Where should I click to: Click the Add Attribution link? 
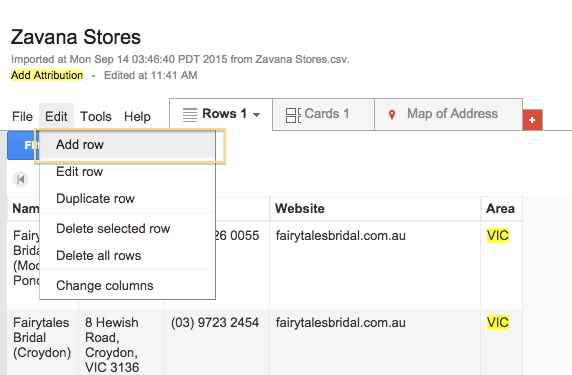[x=47, y=75]
